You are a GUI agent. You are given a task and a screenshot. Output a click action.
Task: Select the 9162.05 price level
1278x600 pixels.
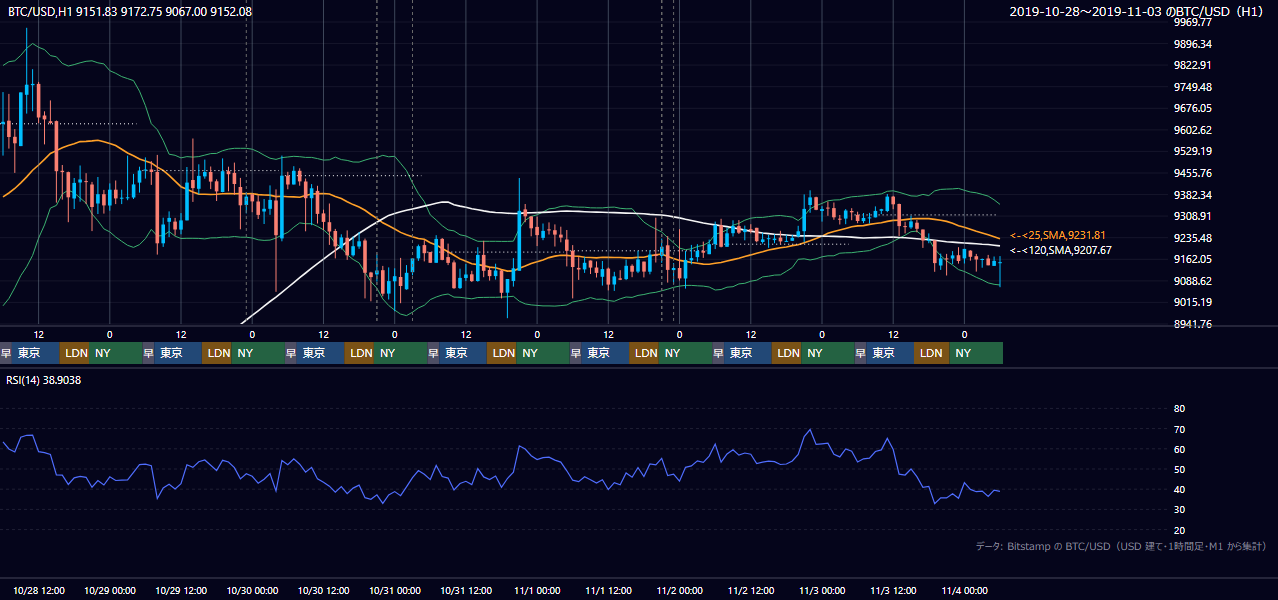pos(1193,259)
